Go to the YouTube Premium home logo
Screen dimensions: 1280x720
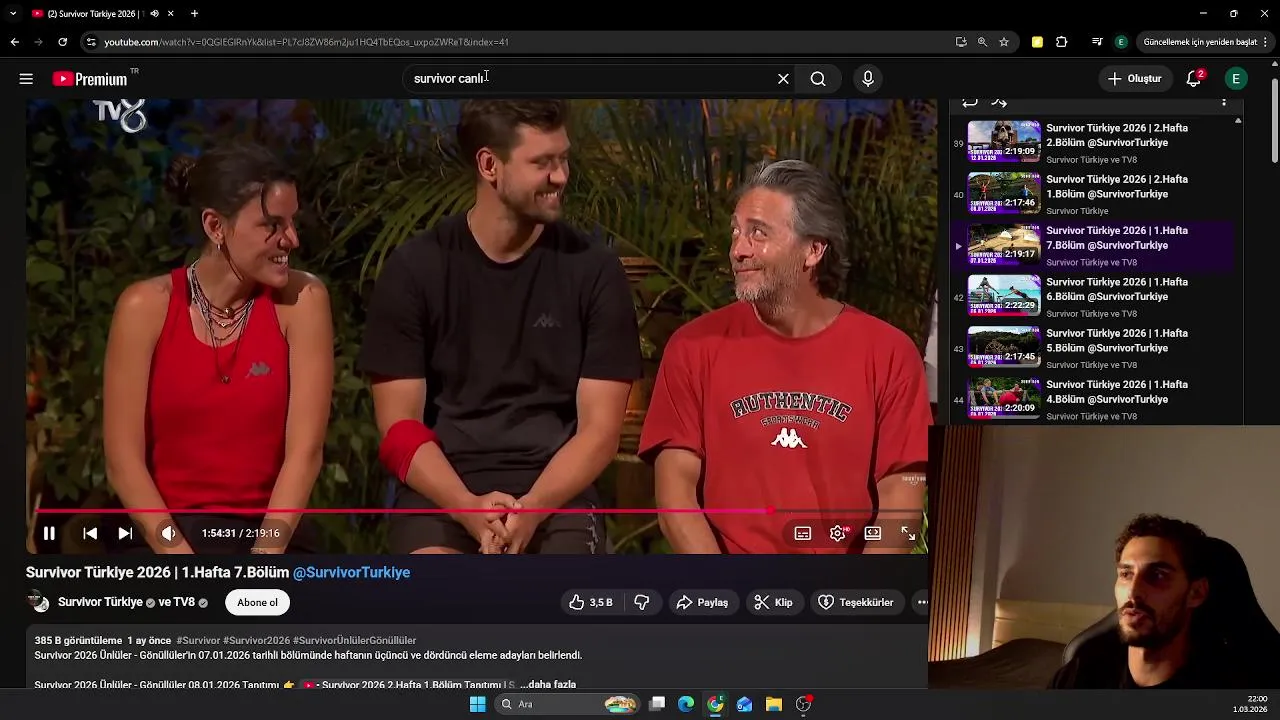pos(91,79)
